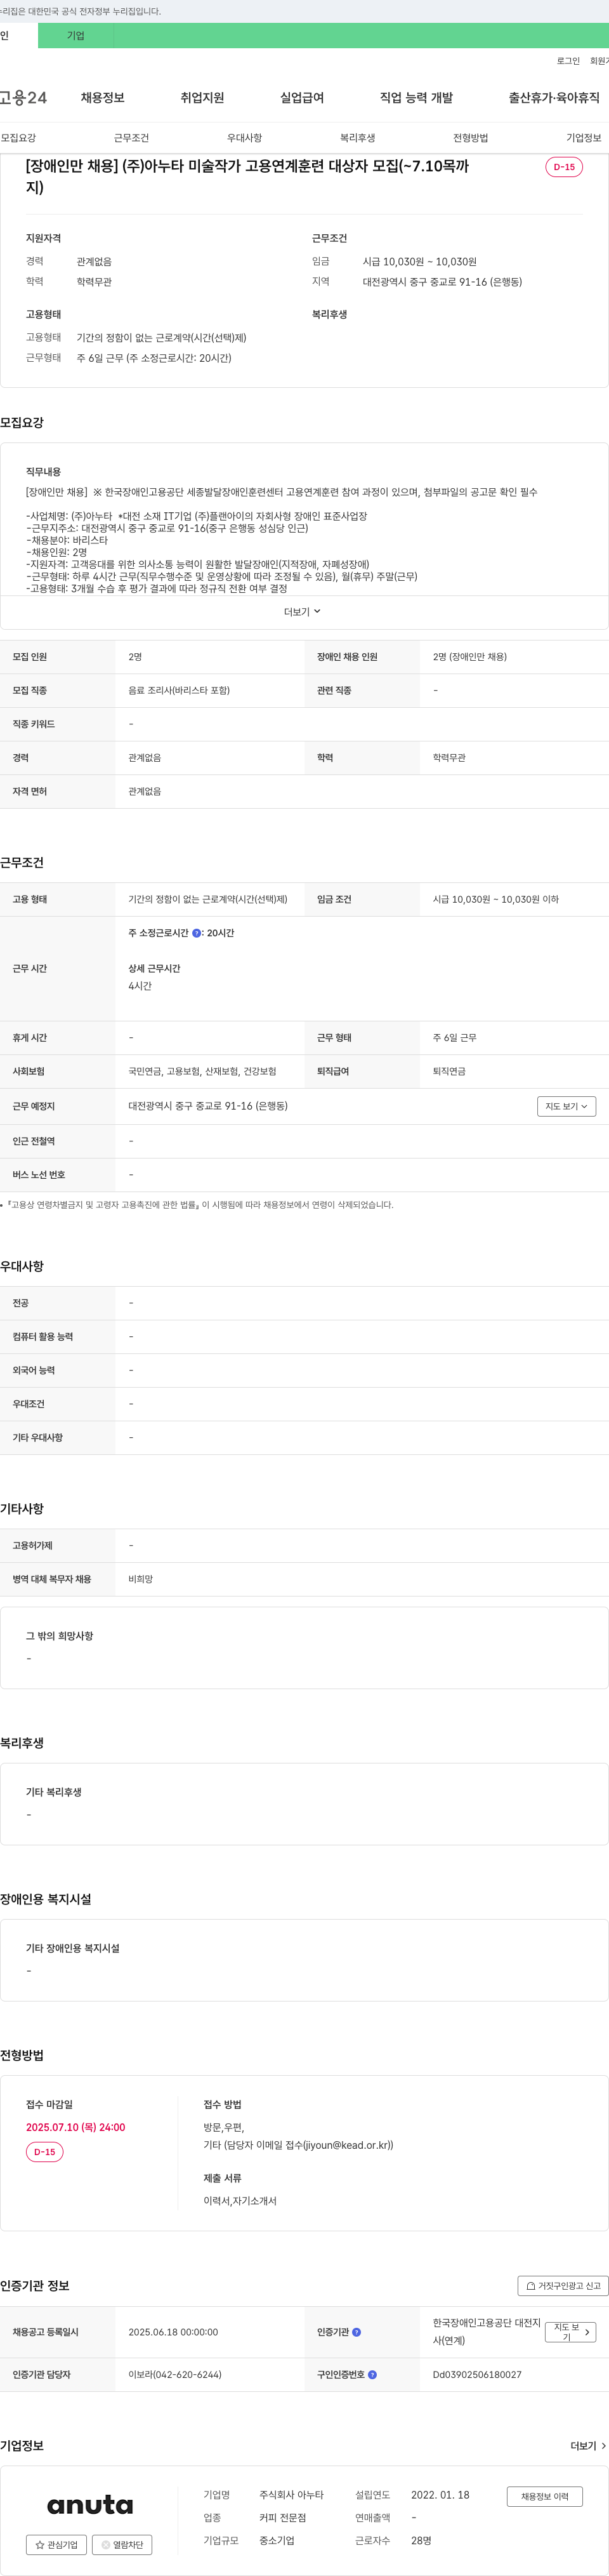Select 주 6일 근무 in 근무 형태 row

(454, 1038)
